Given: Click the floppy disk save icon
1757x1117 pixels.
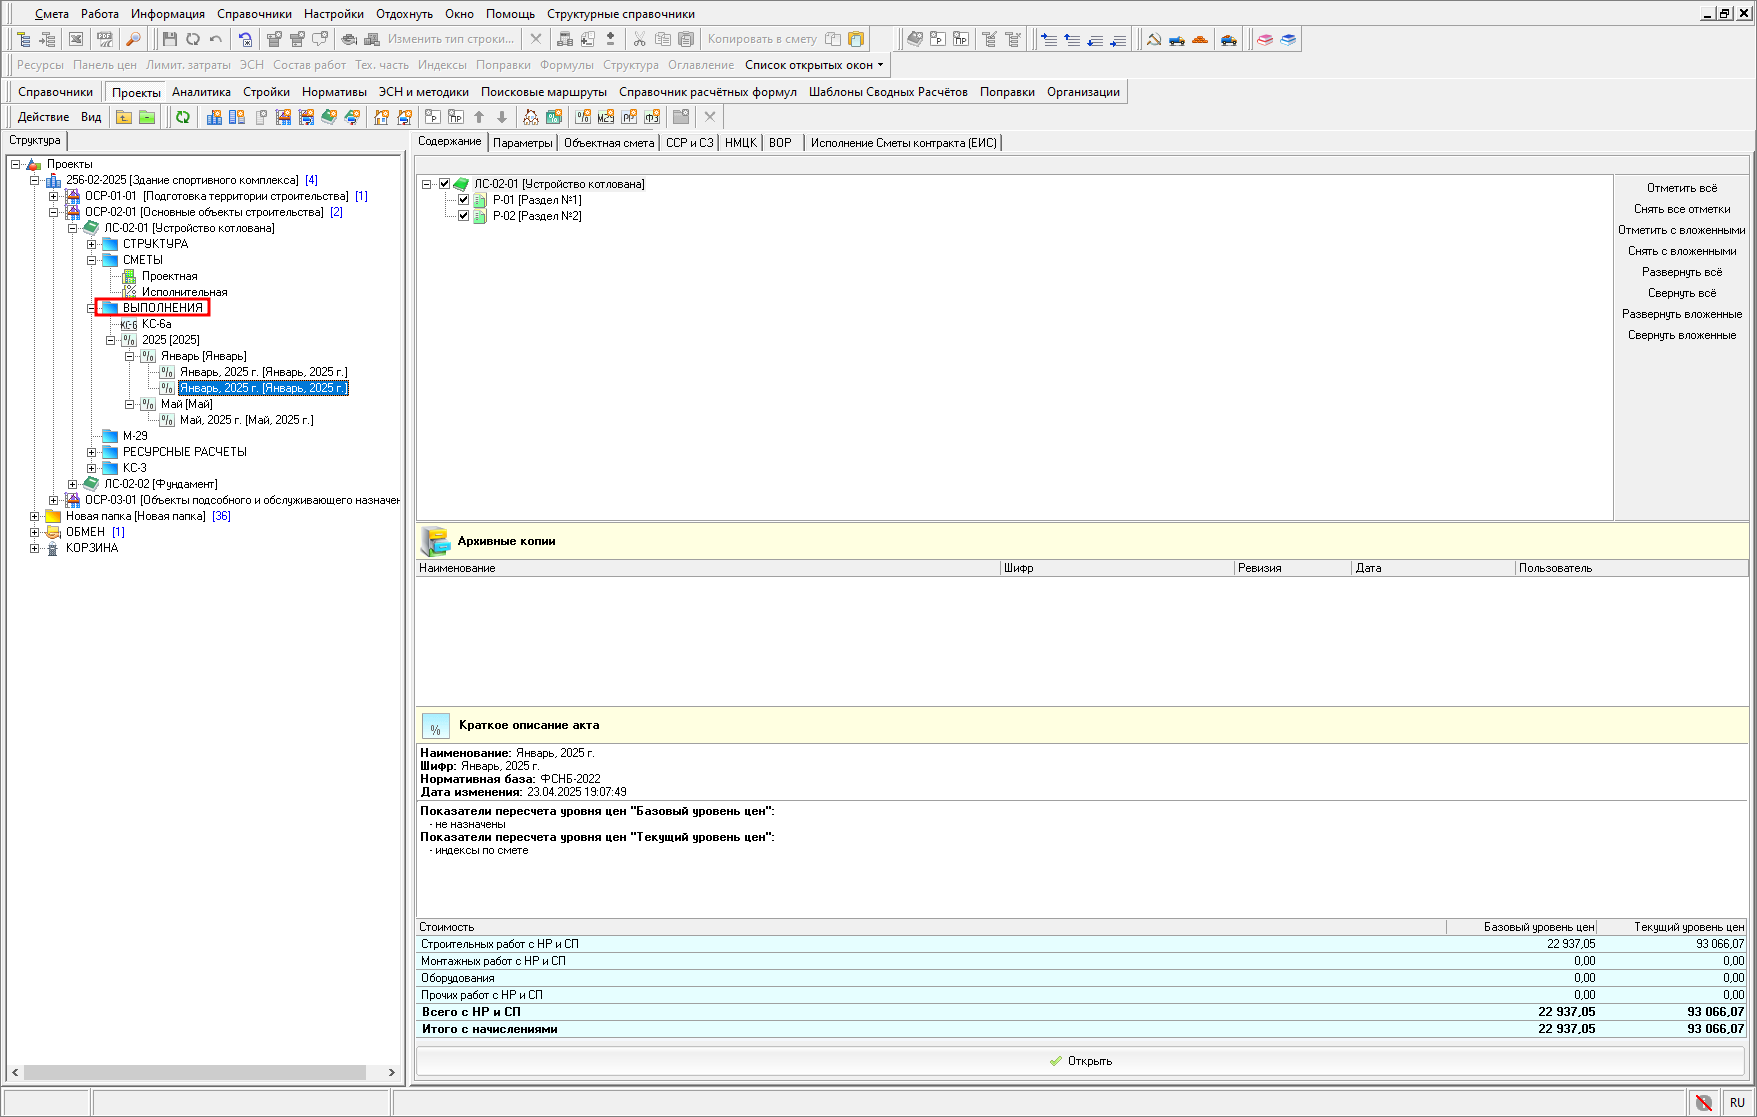Looking at the screenshot, I should pos(169,39).
